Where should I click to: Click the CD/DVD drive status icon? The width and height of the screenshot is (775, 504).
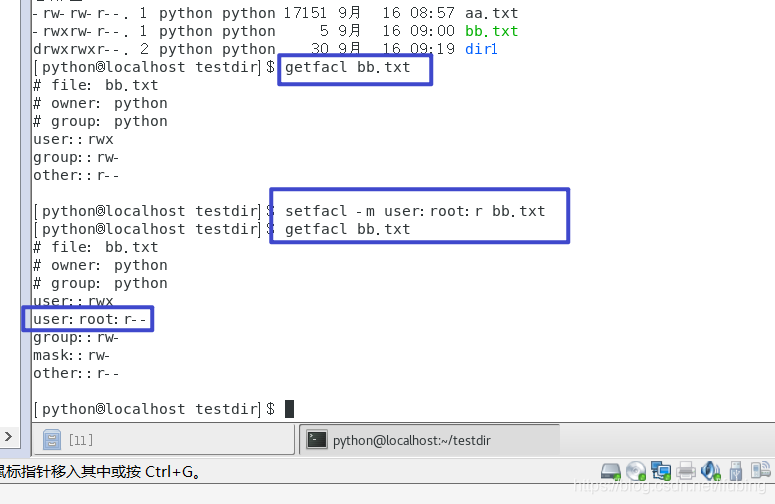click(636, 471)
